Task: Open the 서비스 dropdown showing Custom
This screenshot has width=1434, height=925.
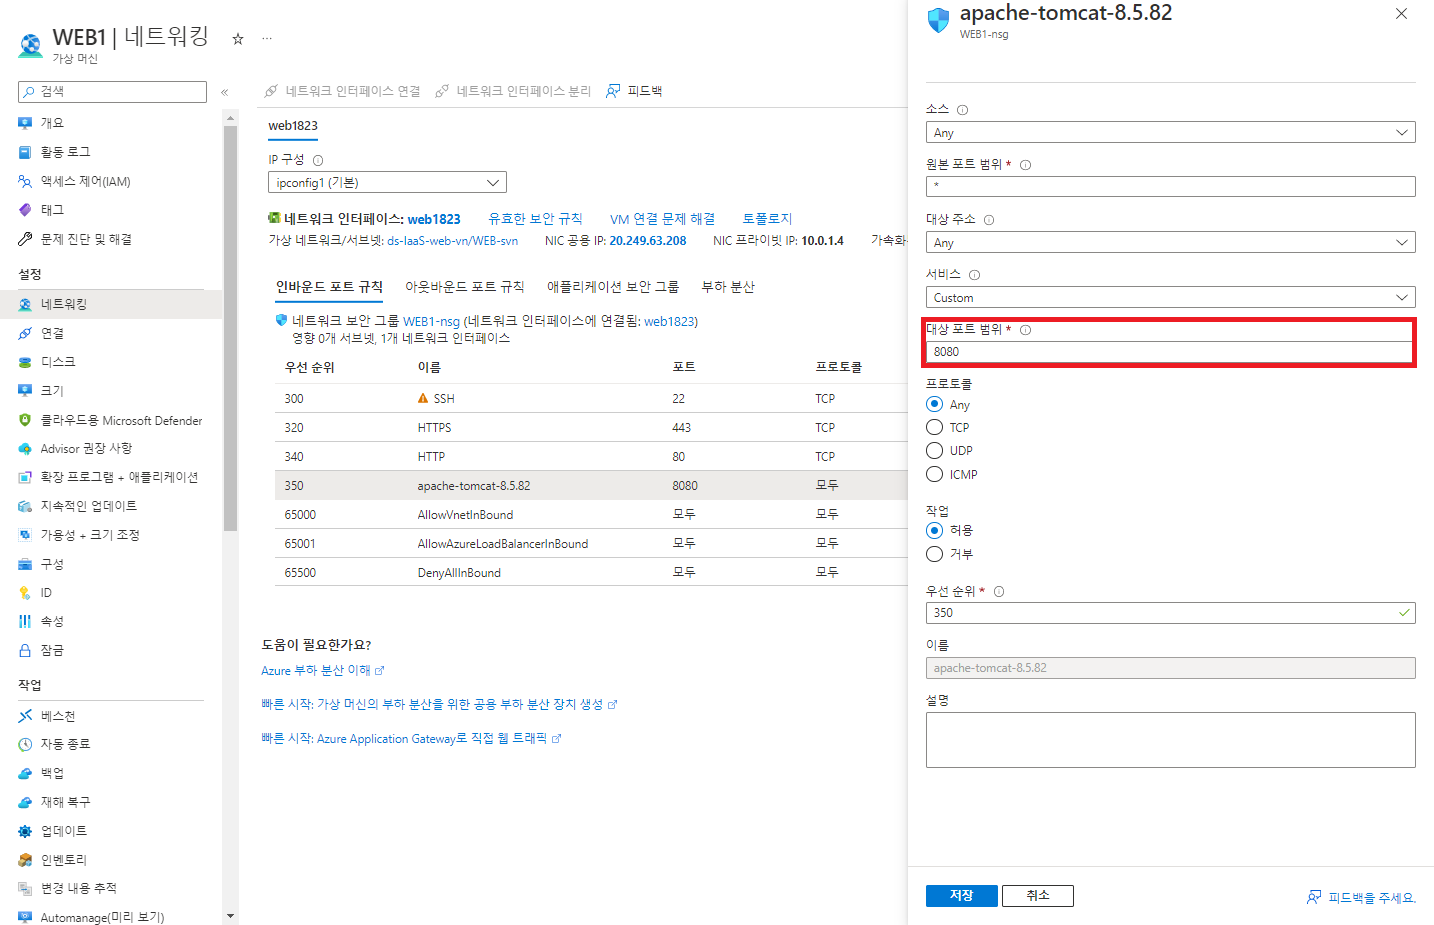Action: (1170, 297)
